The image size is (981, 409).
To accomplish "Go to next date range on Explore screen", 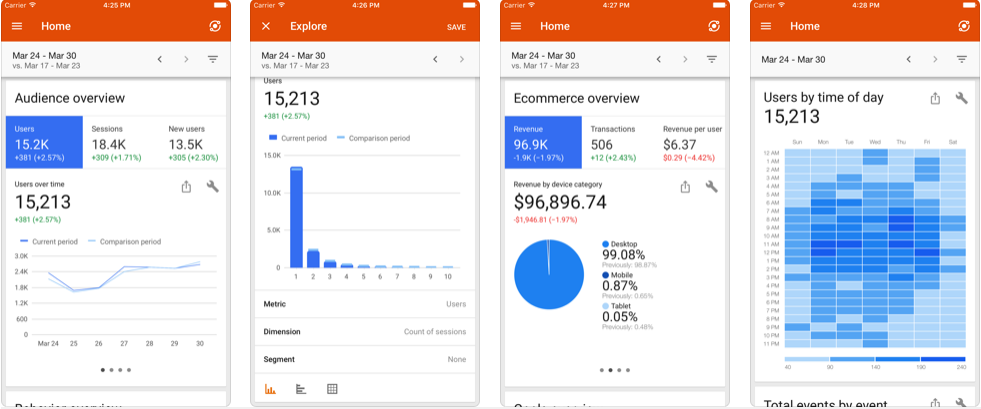I will tap(462, 59).
